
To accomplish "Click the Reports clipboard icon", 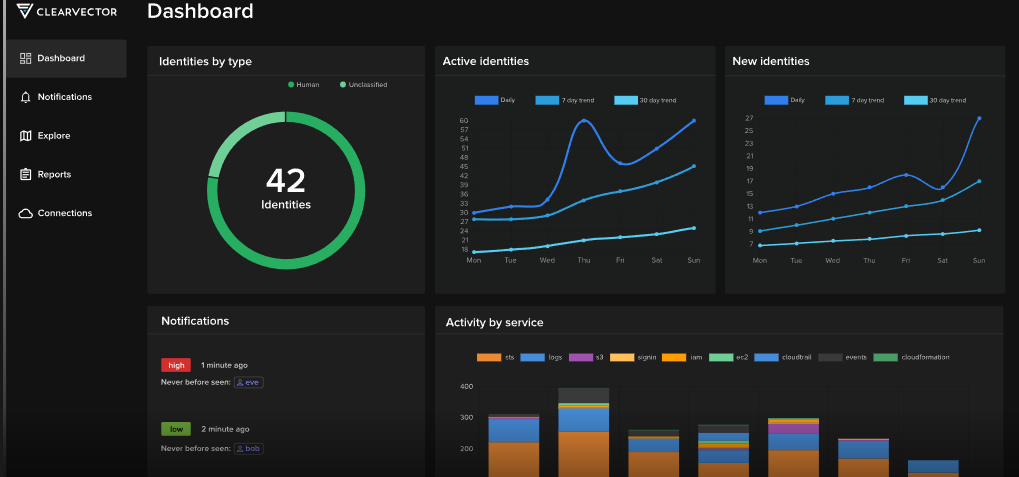I will 26,175.
